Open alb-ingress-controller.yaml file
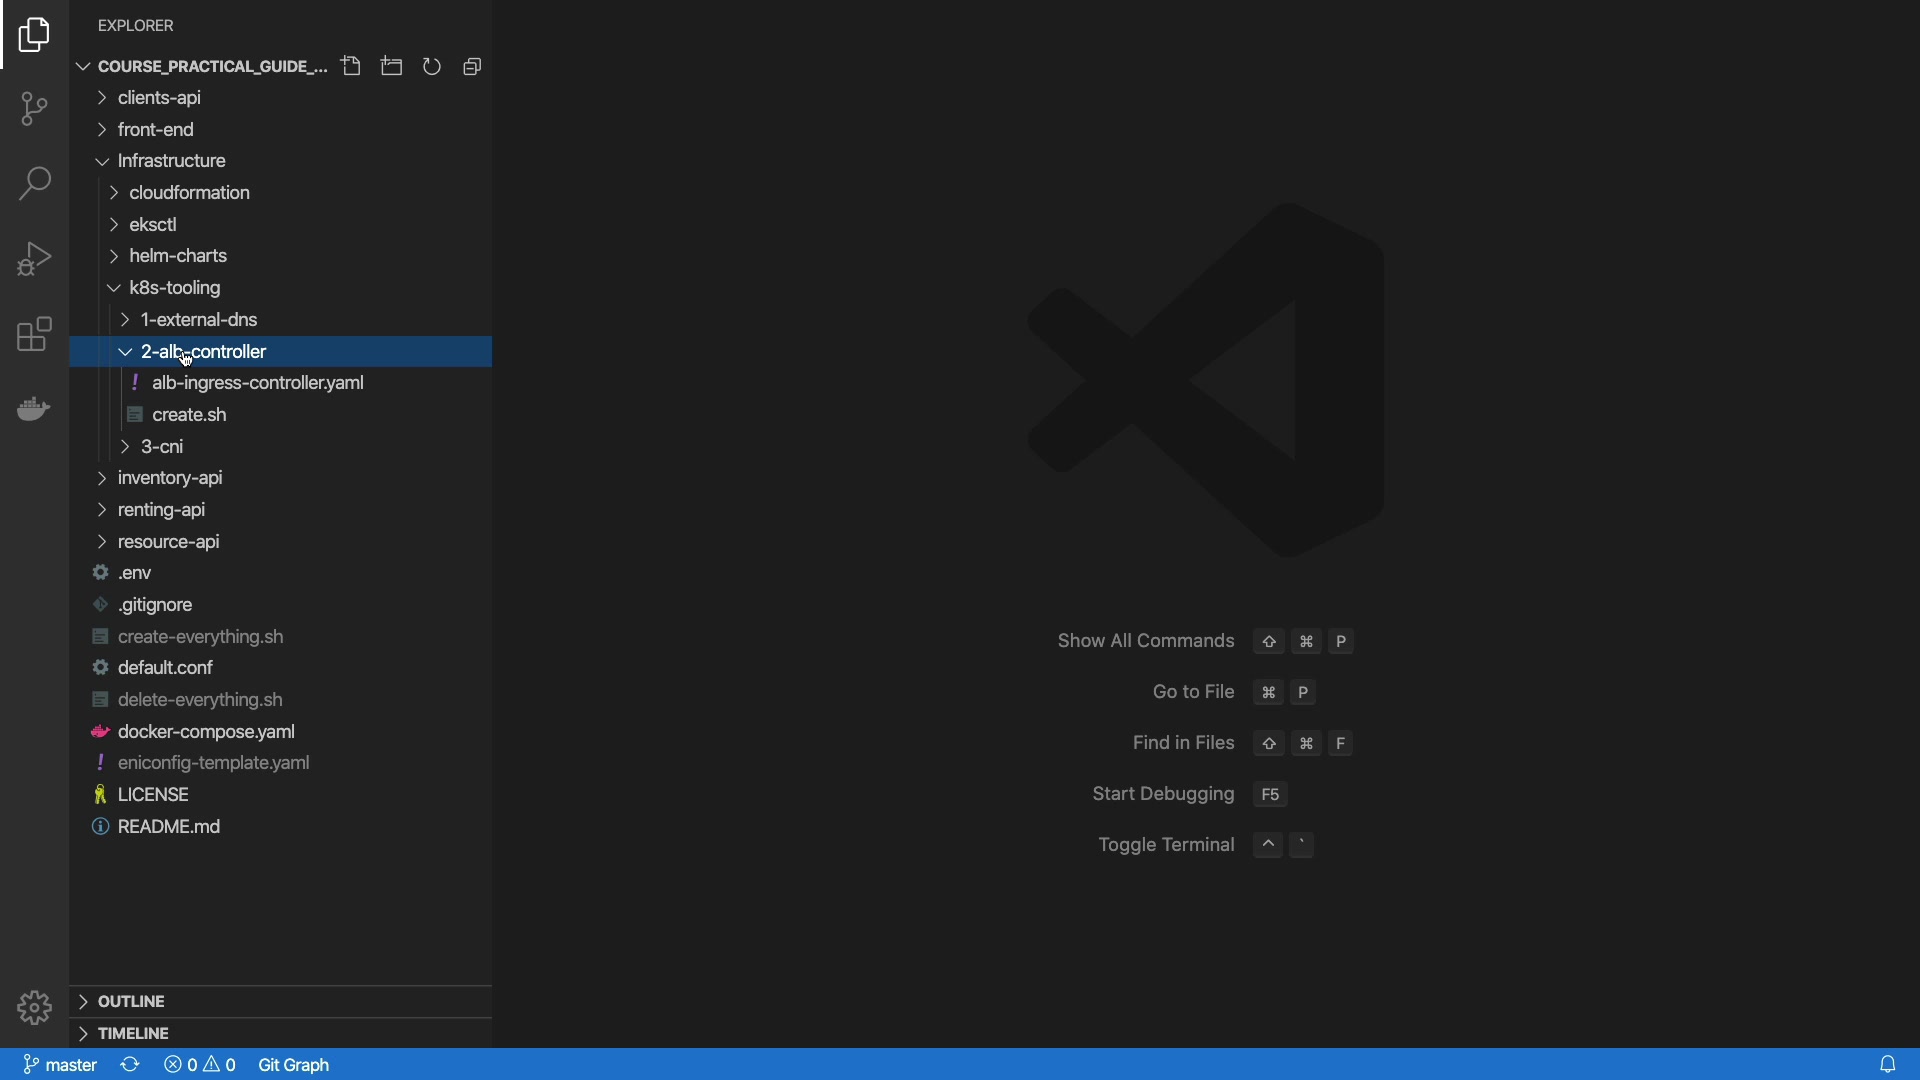1920x1080 pixels. [257, 383]
